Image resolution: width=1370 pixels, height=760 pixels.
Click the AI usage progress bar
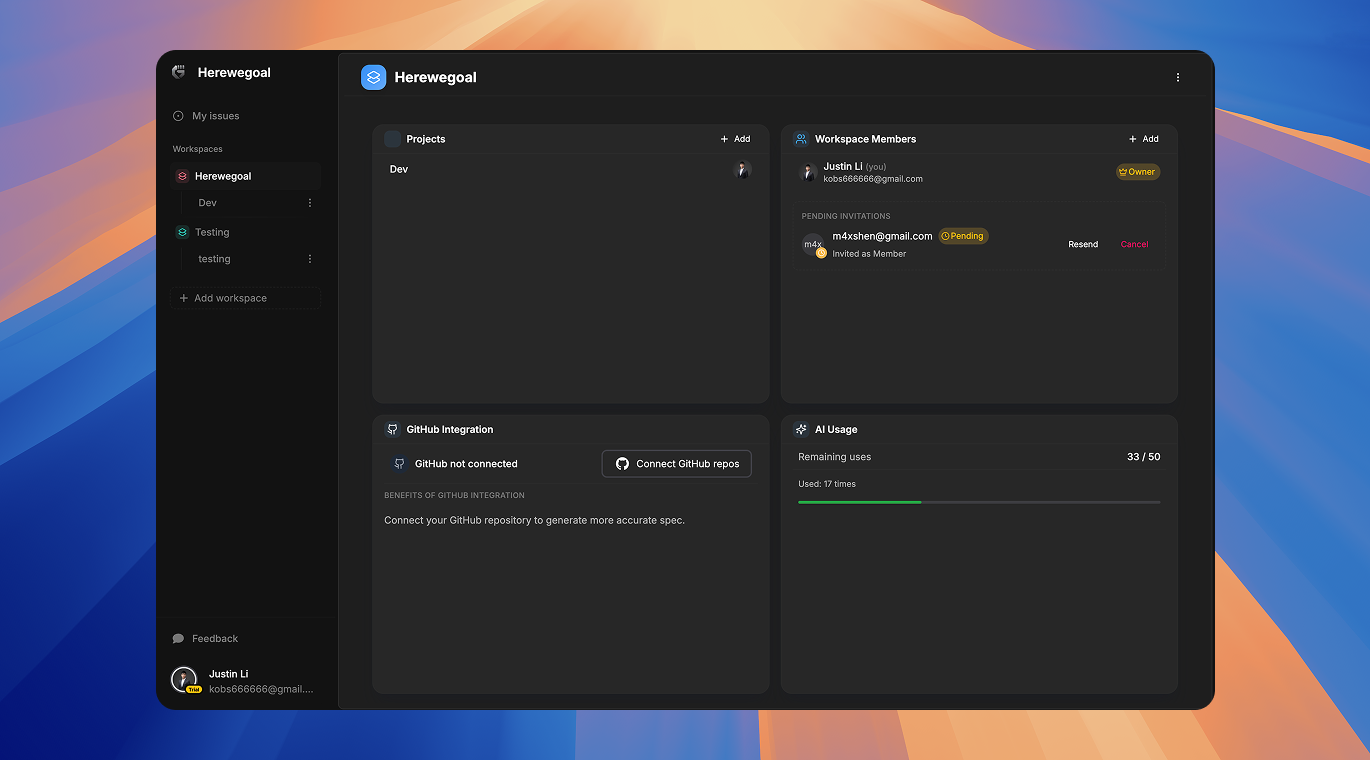point(978,502)
